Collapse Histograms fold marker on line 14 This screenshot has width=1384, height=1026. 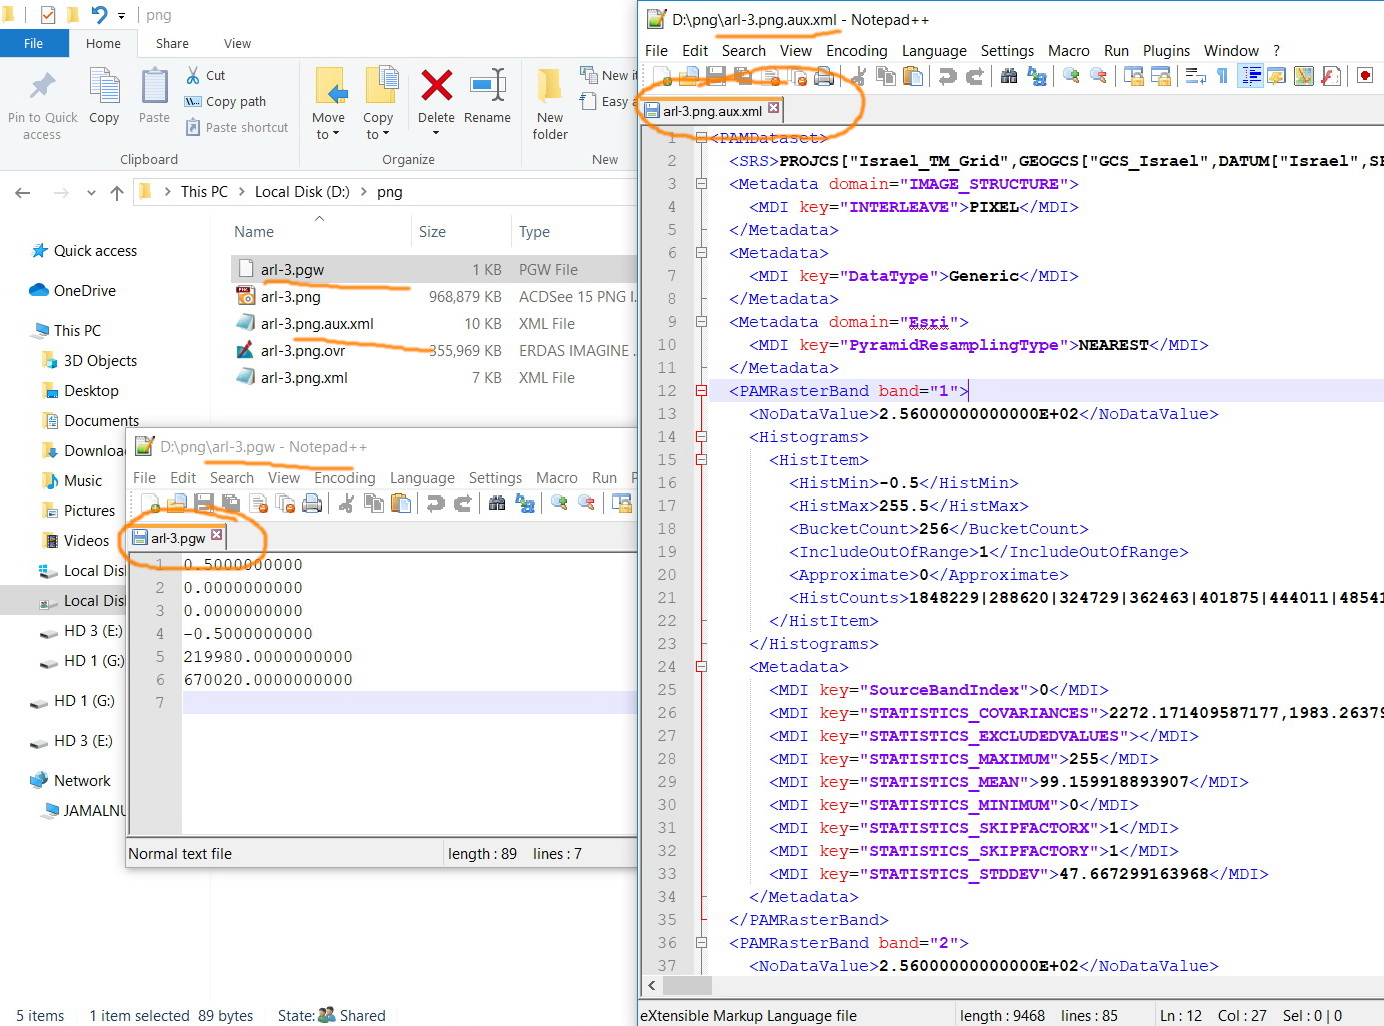[701, 437]
